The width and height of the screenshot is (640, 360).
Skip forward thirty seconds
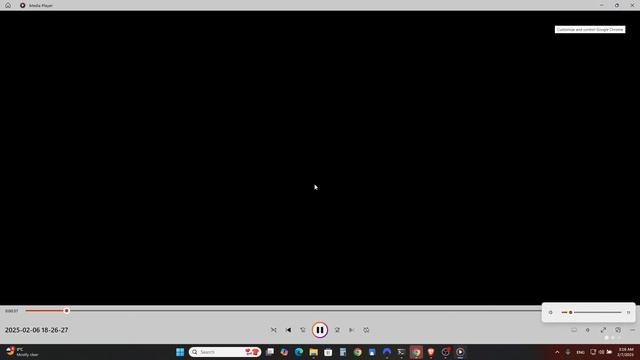pos(337,330)
